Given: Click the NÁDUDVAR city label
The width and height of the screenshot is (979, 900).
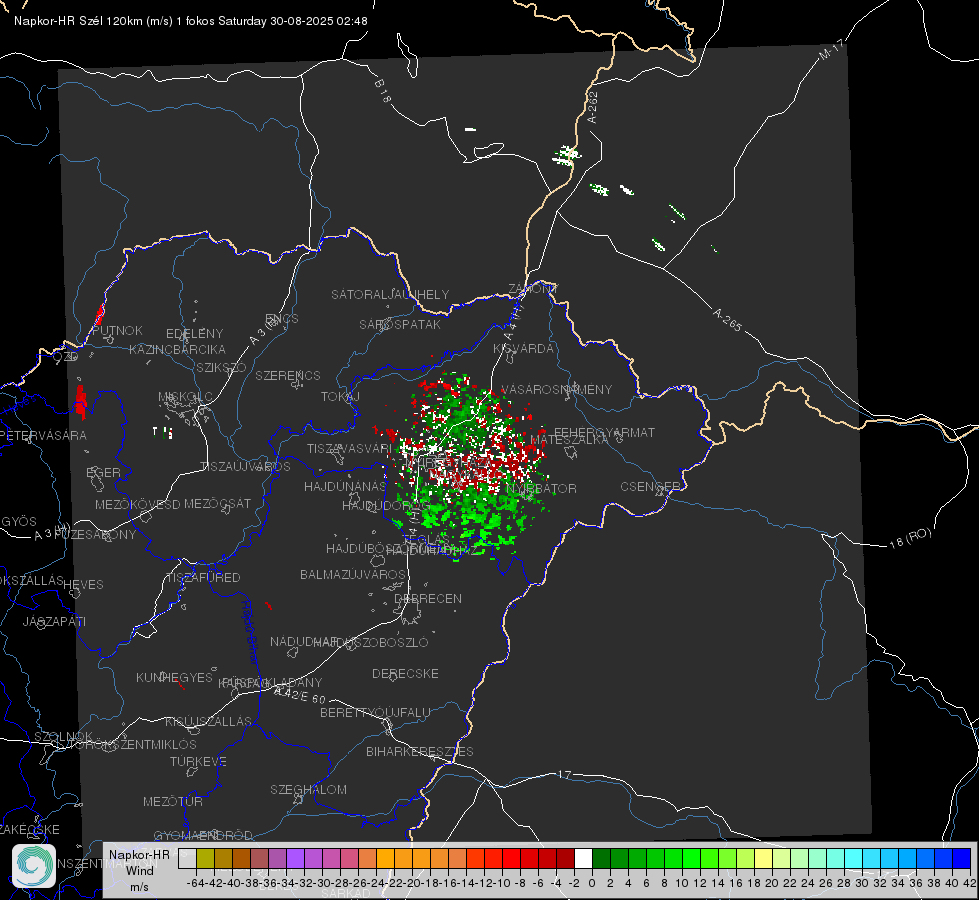Looking at the screenshot, I should tap(304, 642).
